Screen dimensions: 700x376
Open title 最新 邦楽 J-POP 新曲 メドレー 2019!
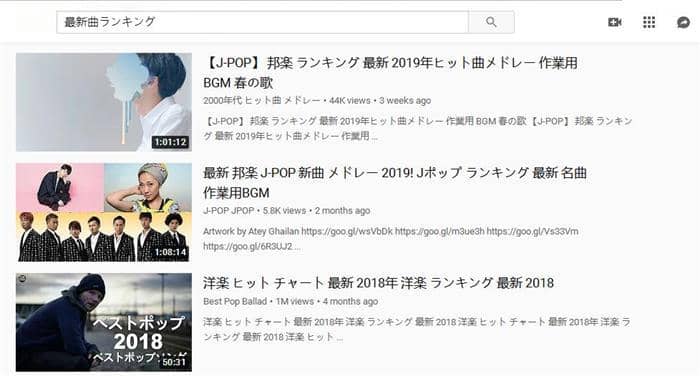tap(395, 182)
